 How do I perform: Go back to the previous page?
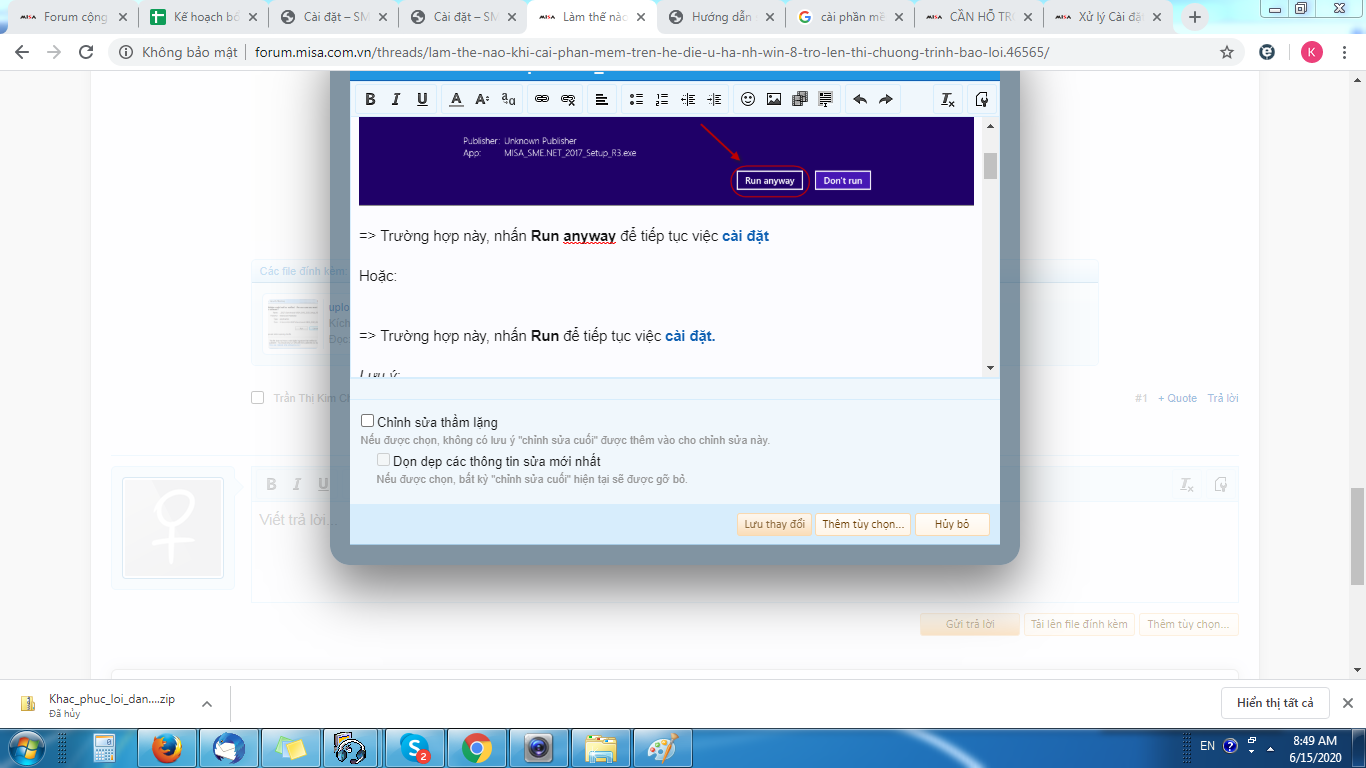[22, 53]
